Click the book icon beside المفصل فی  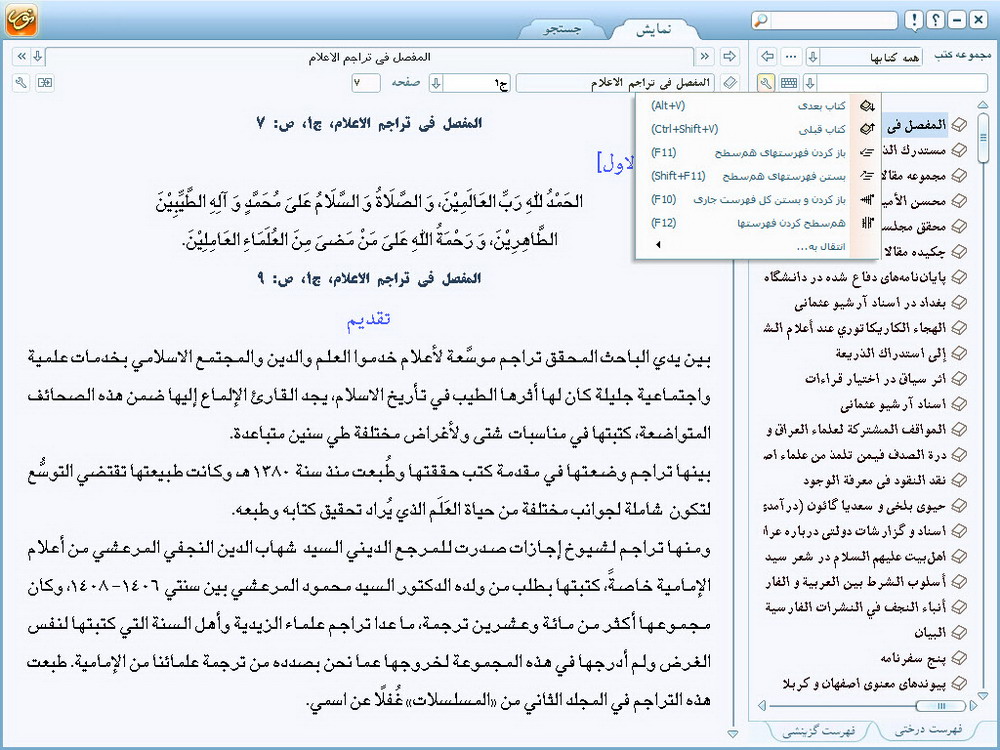click(959, 124)
